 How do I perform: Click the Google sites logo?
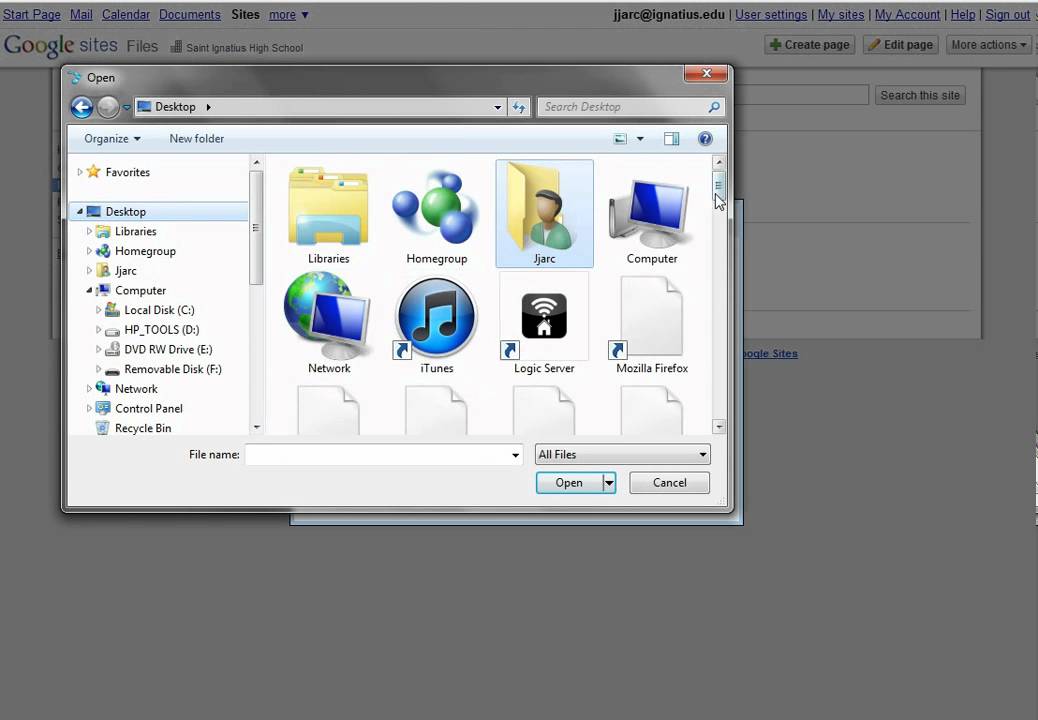(x=61, y=46)
